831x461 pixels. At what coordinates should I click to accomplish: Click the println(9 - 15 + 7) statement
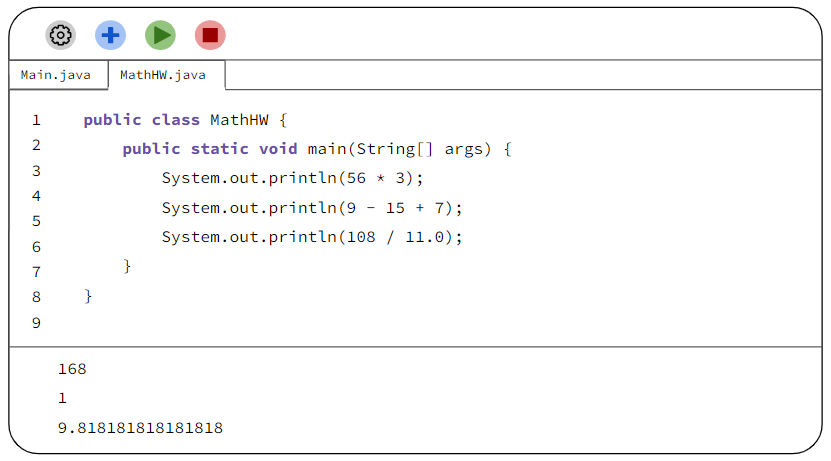(312, 208)
